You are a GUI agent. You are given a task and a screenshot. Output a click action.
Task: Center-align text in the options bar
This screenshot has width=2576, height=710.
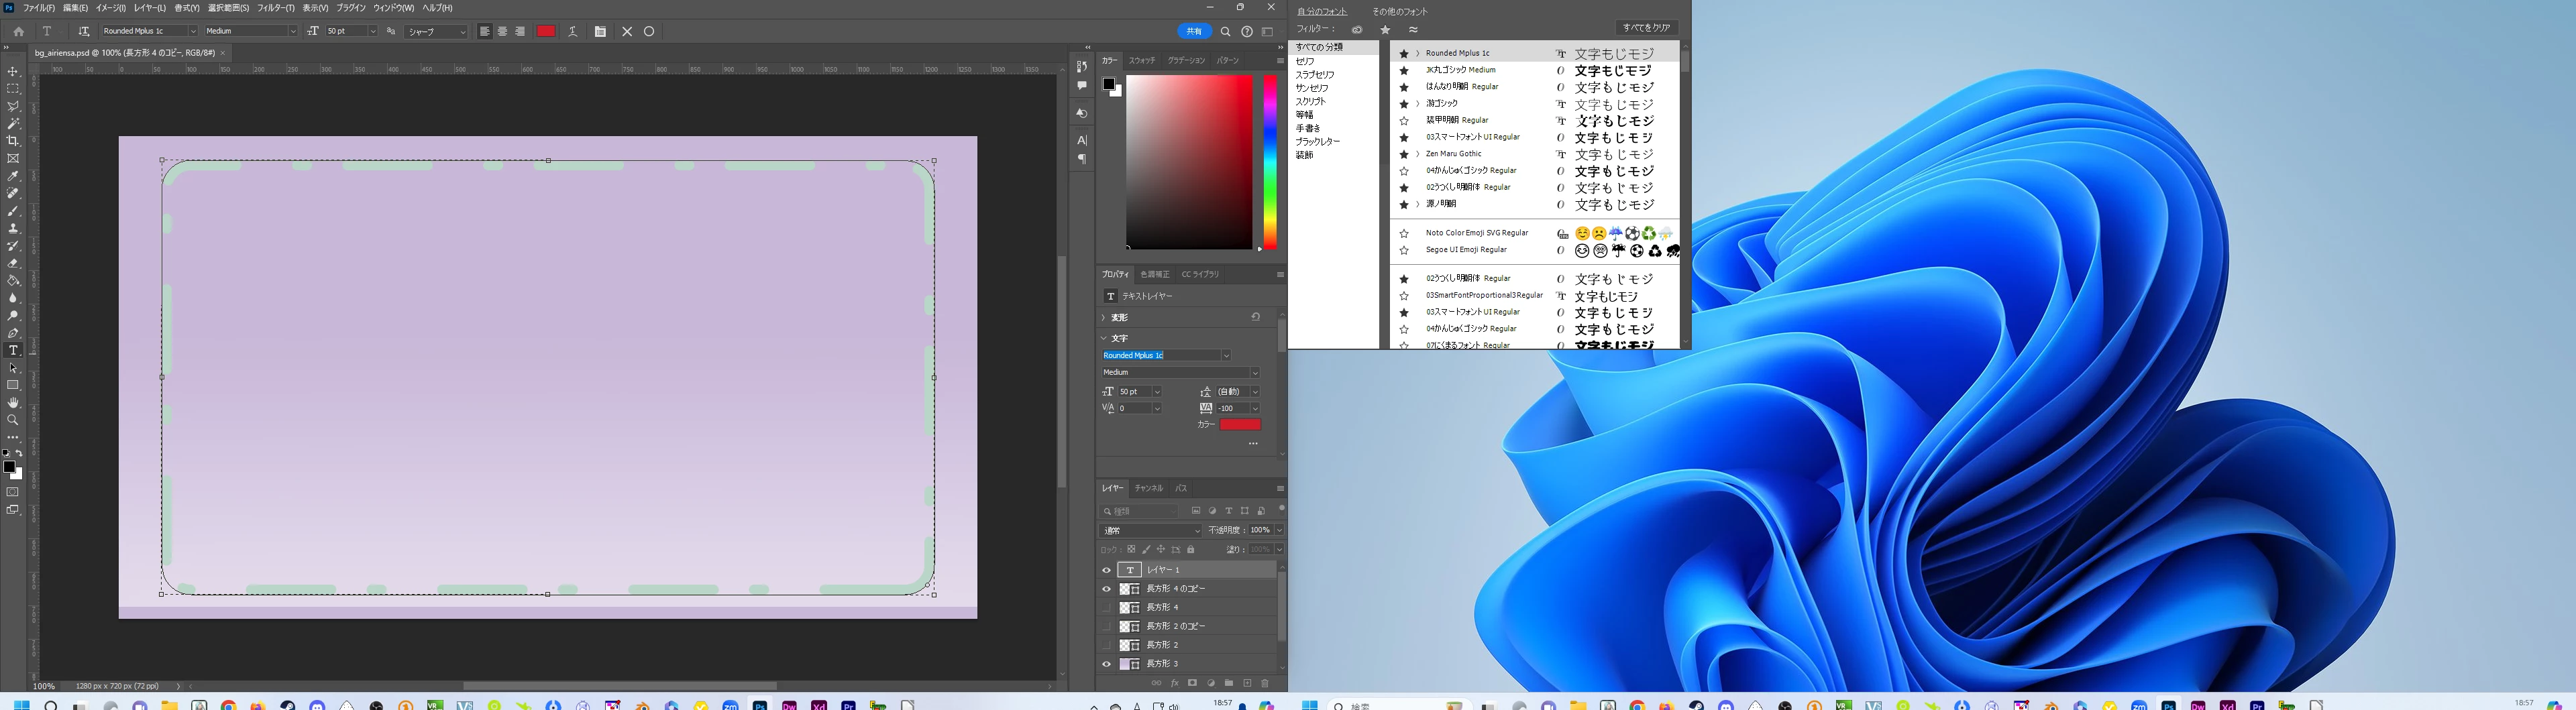click(x=502, y=31)
